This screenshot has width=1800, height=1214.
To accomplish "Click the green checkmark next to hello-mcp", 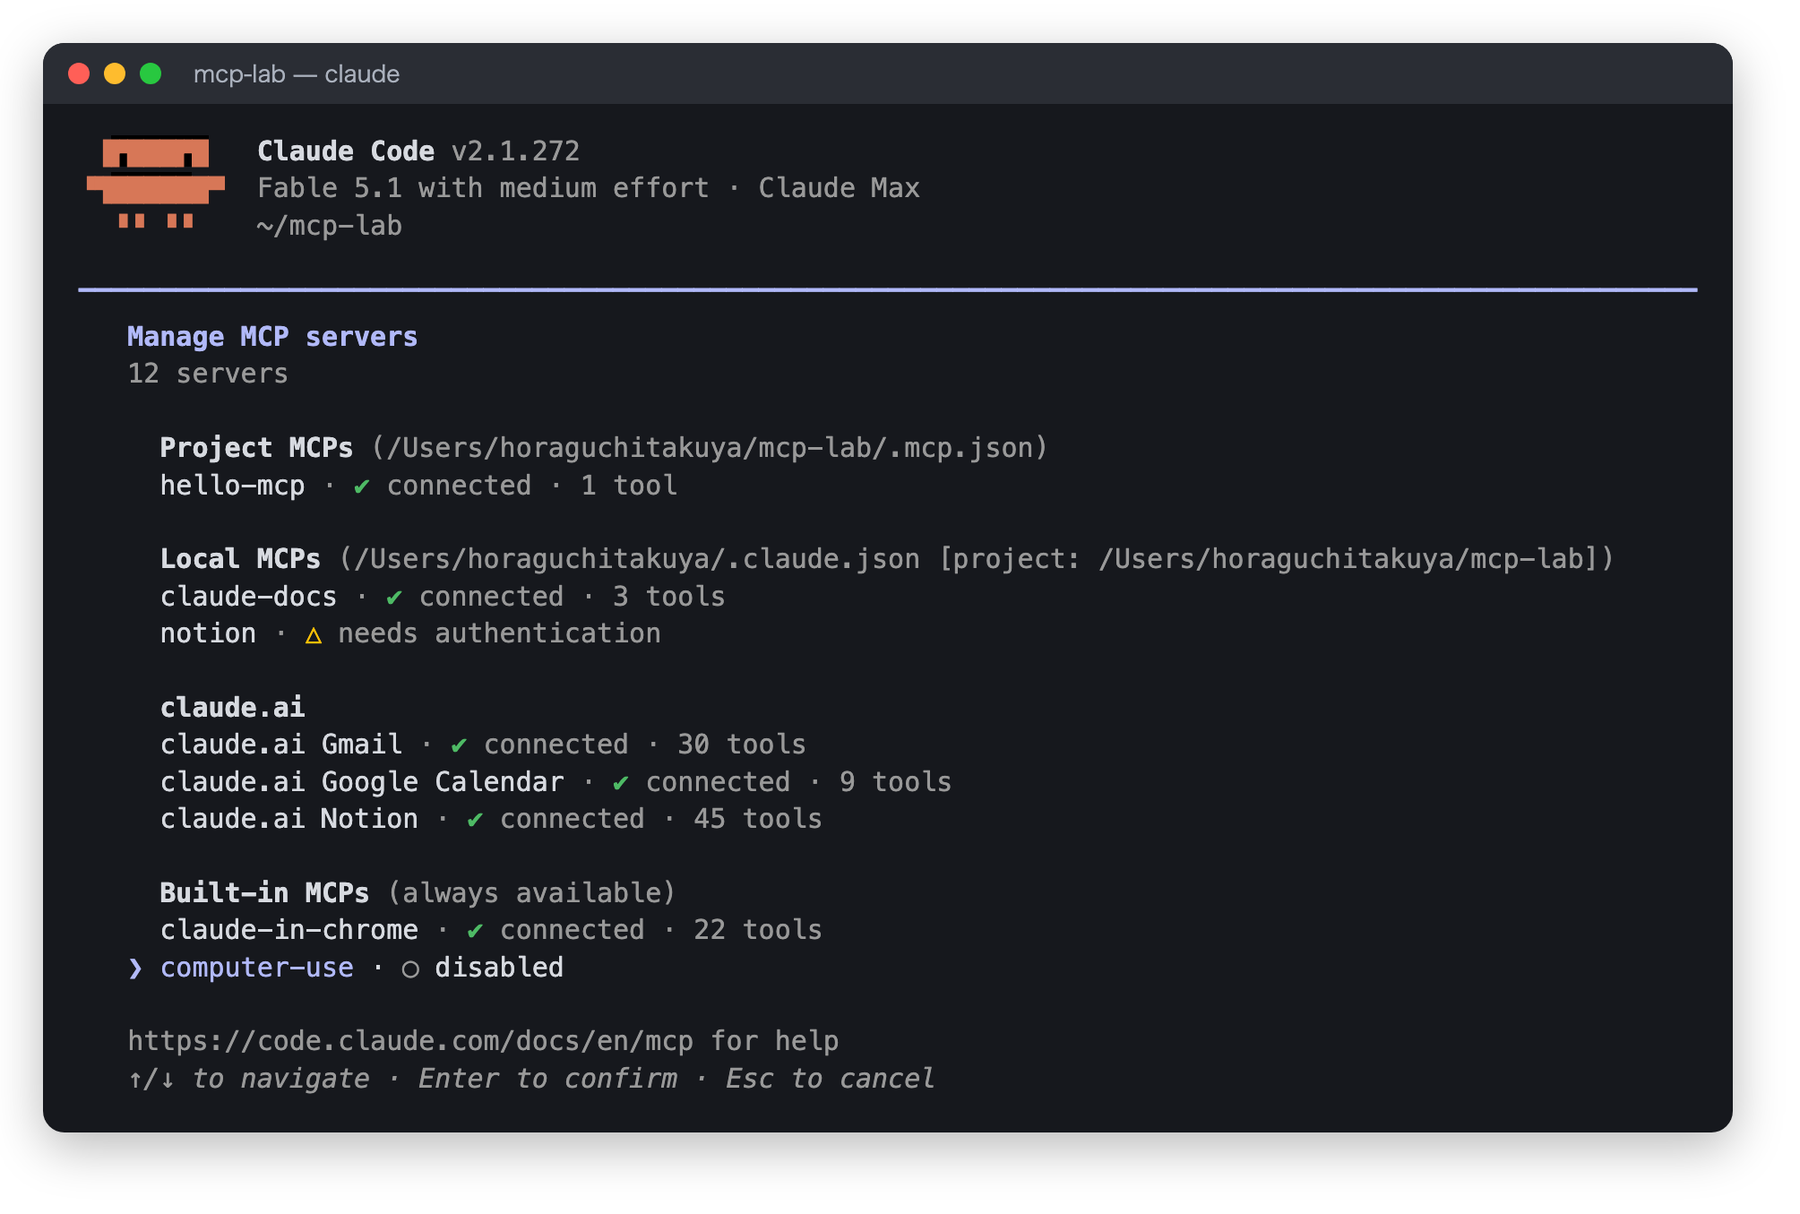I will (x=362, y=486).
